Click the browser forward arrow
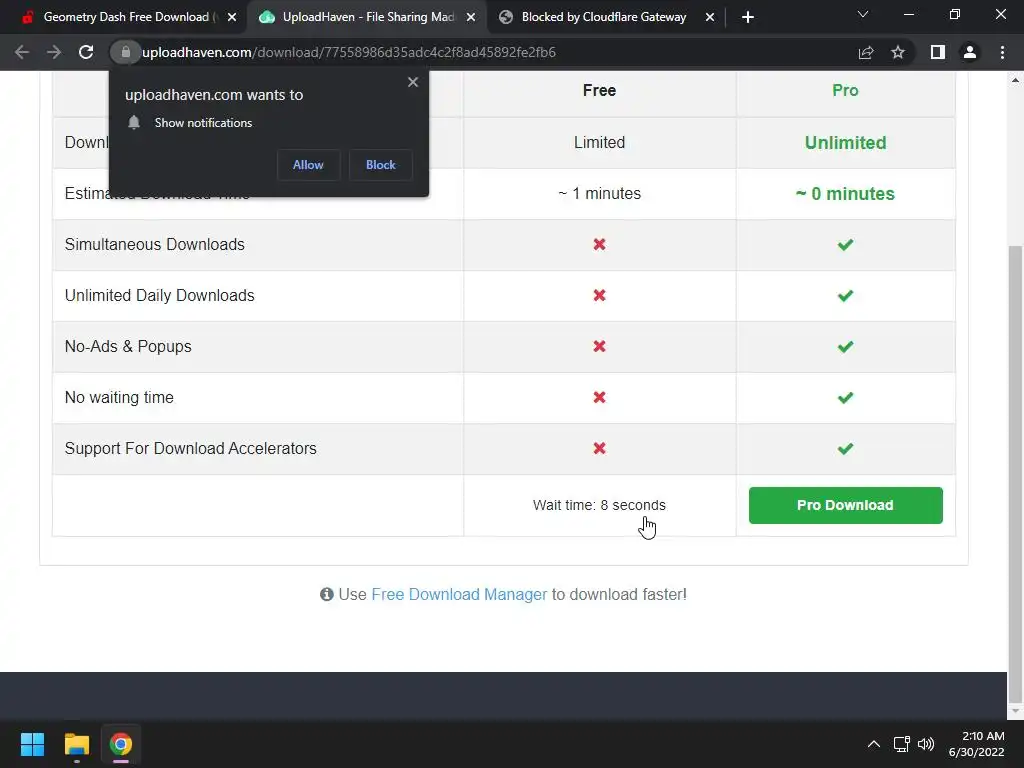 [54, 52]
